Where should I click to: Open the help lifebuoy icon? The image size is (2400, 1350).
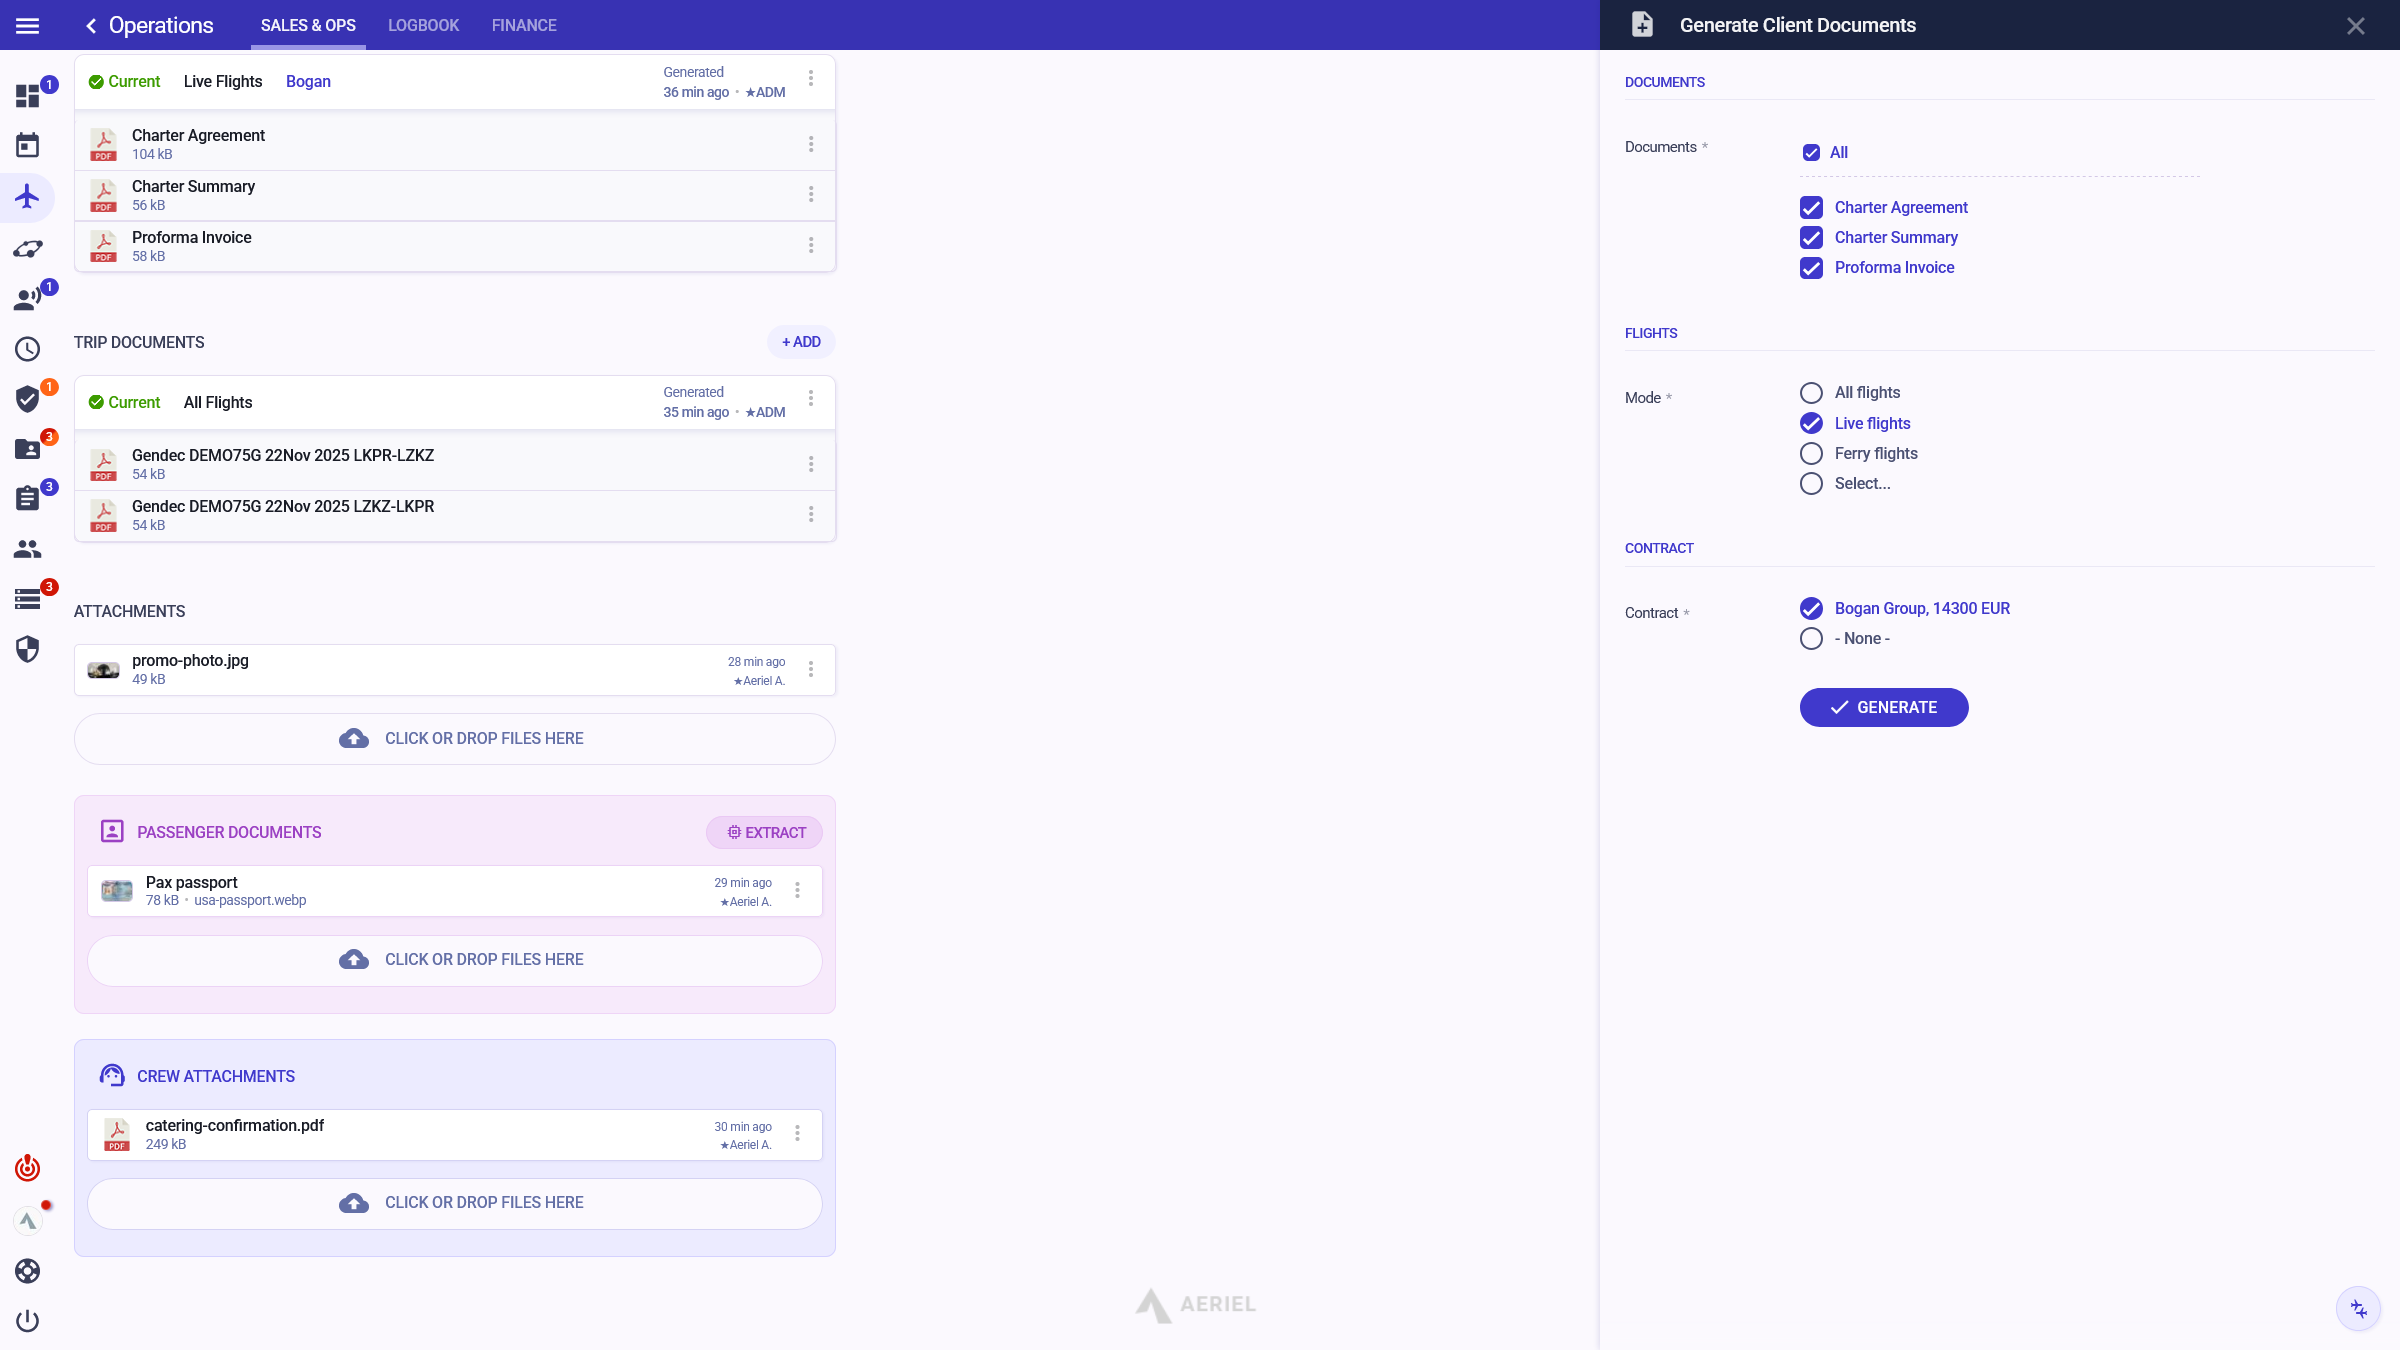click(28, 1271)
